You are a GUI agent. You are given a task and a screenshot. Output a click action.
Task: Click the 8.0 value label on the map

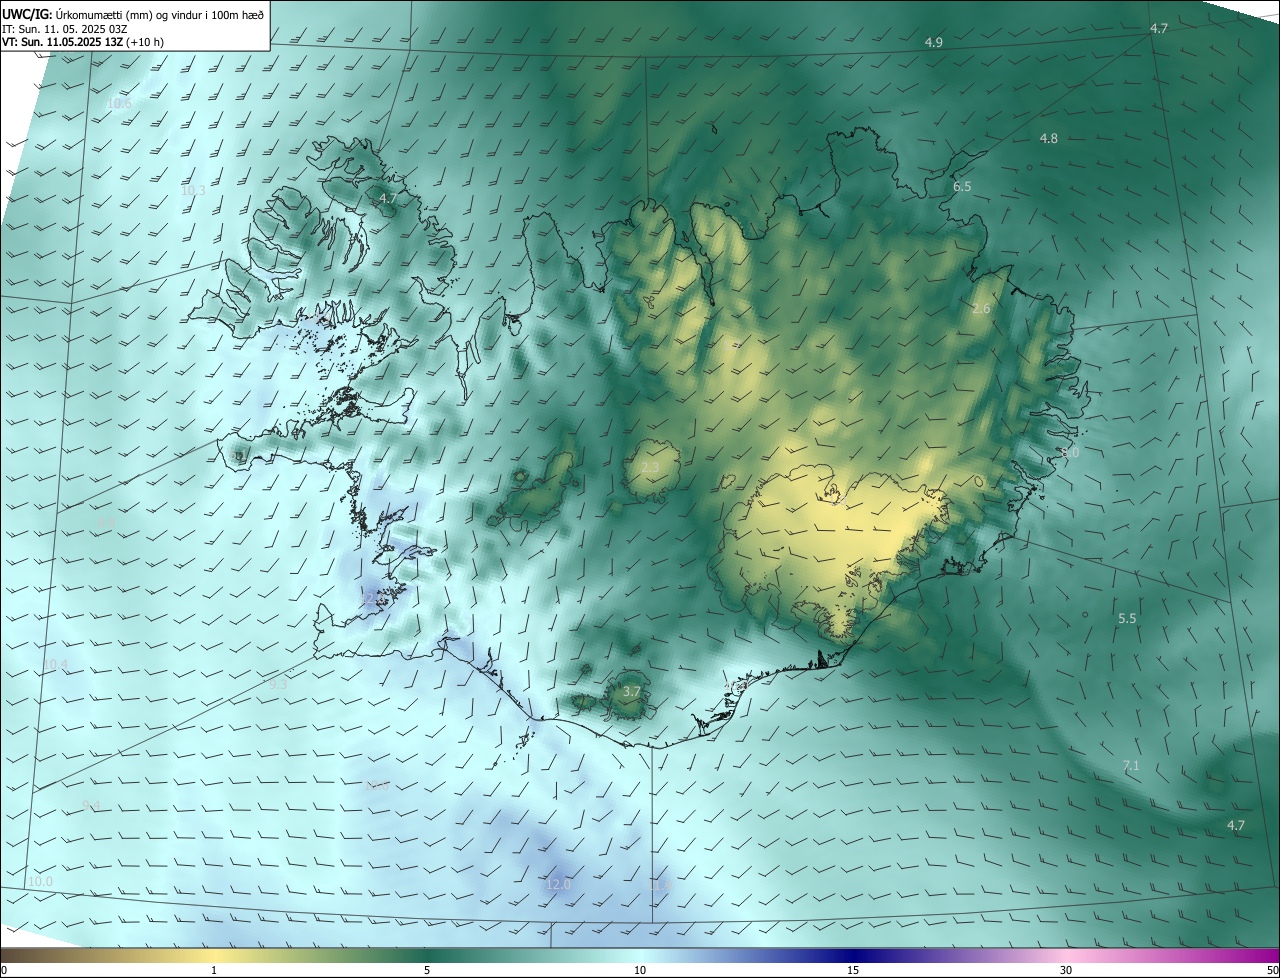pyautogui.click(x=1070, y=452)
